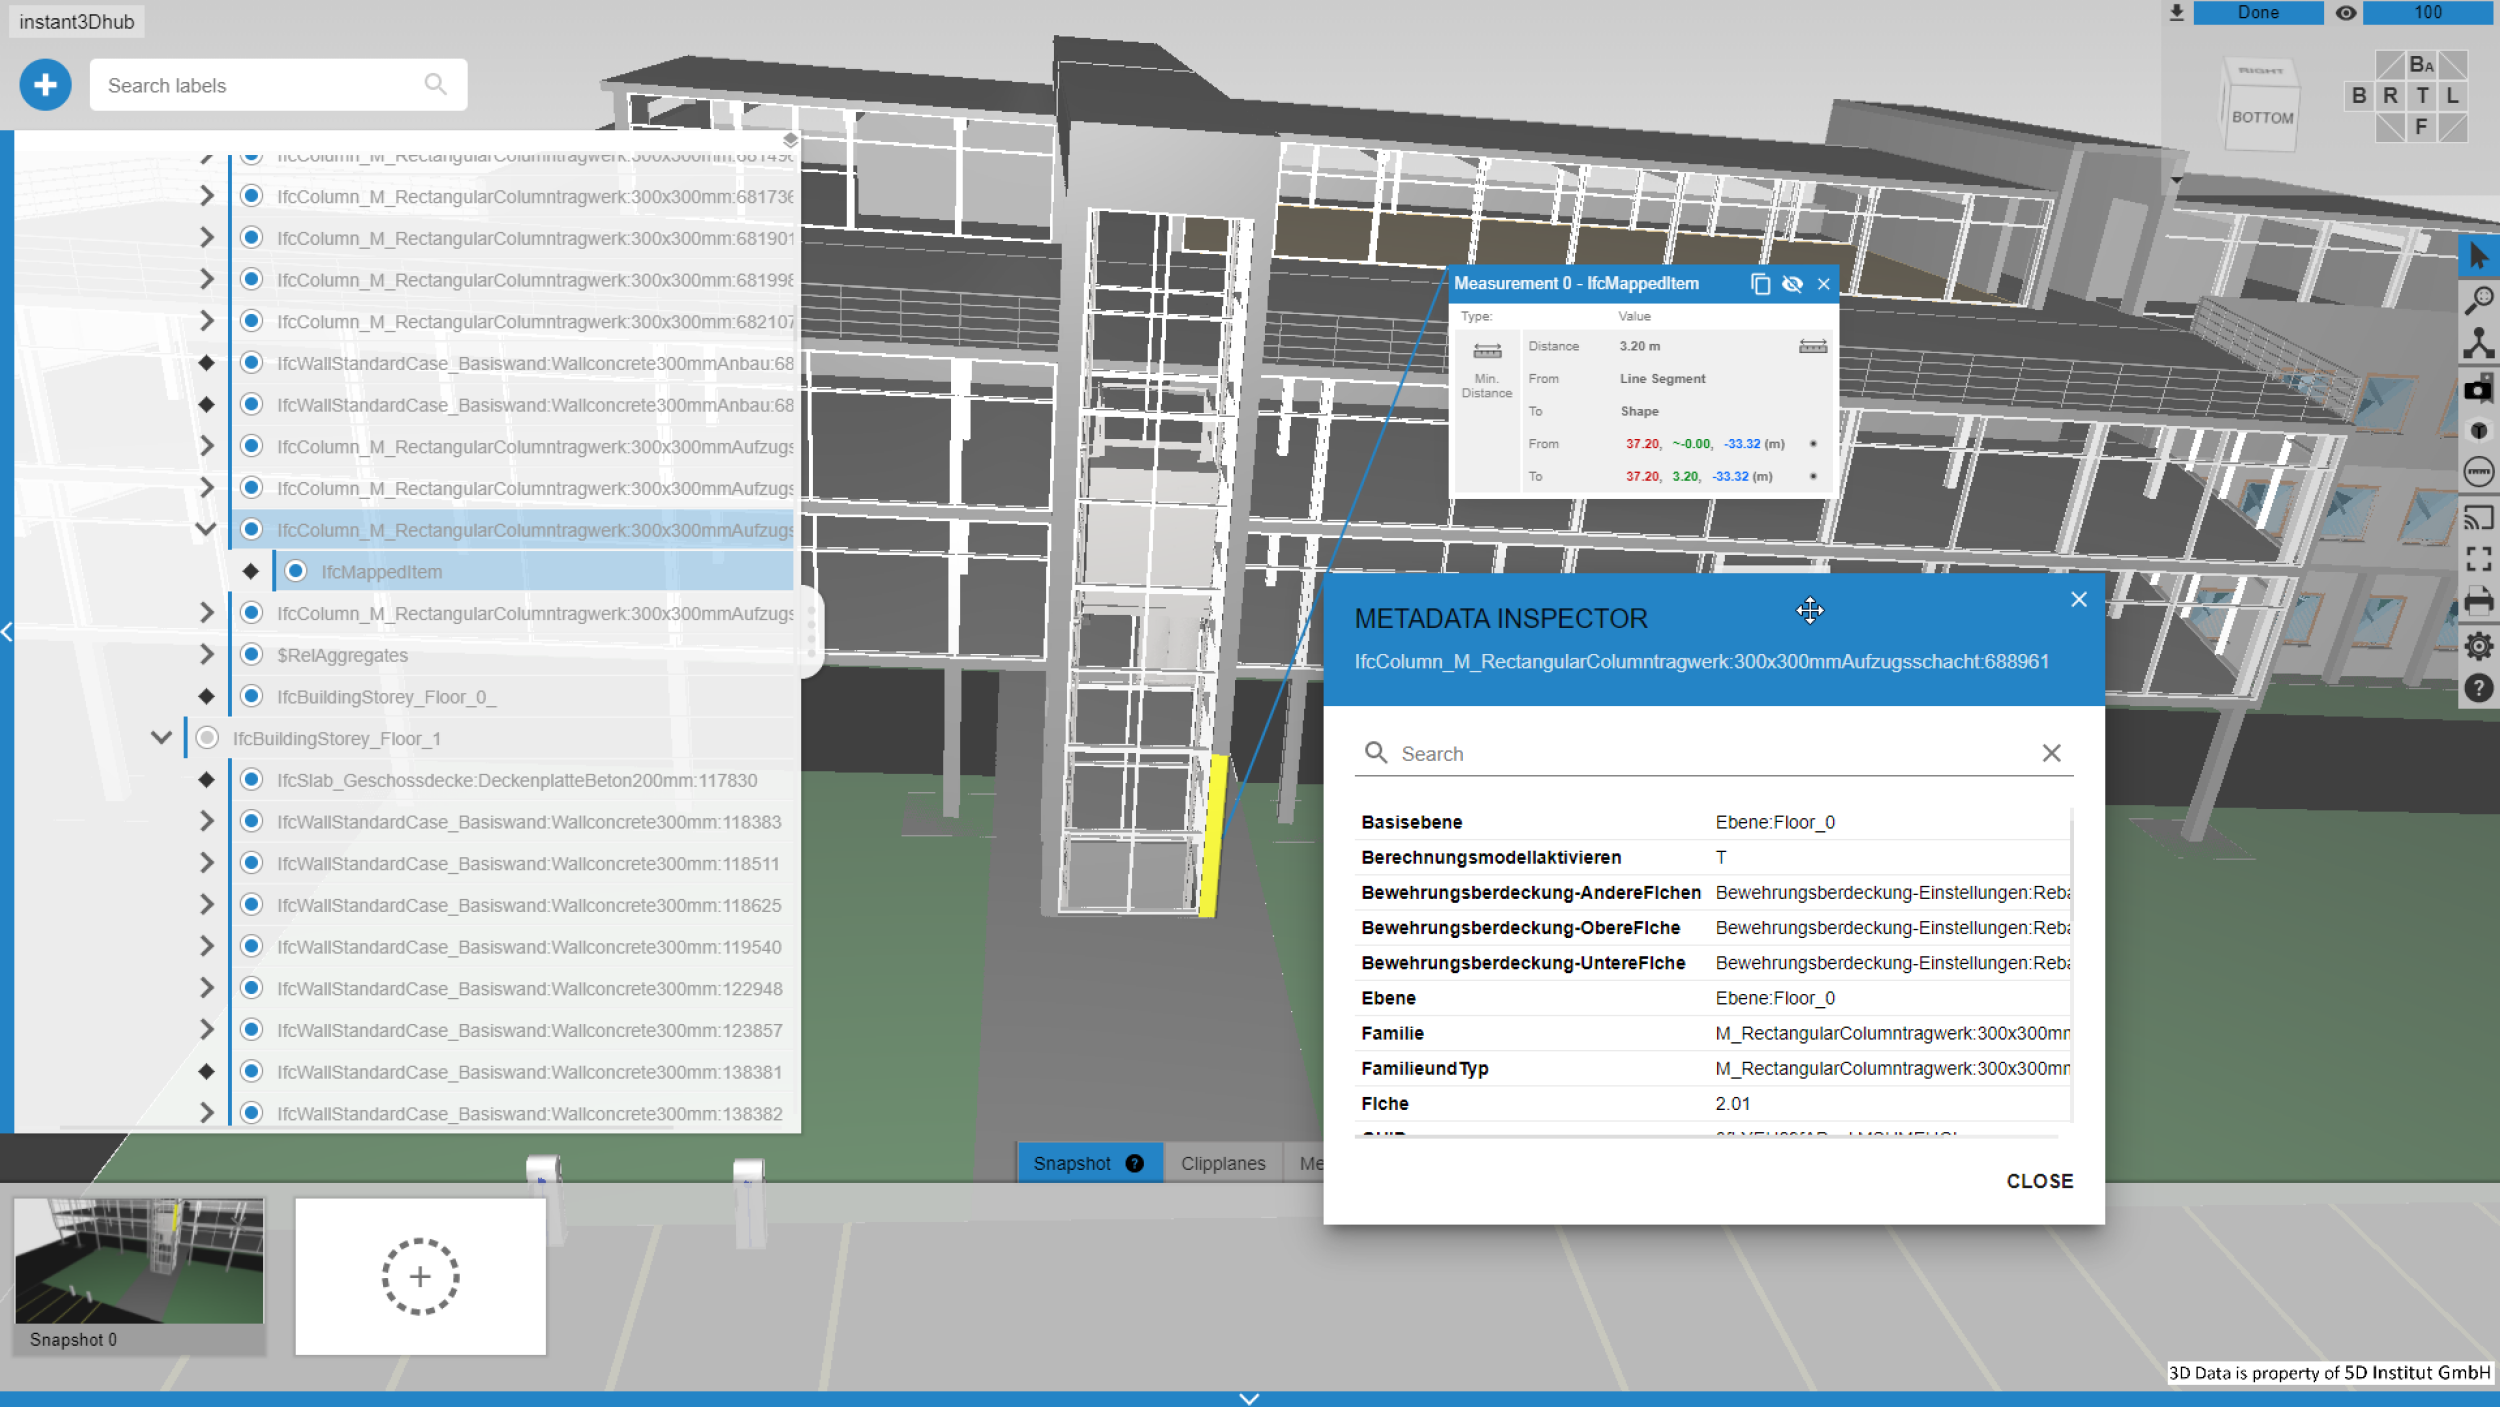Image resolution: width=2500 pixels, height=1407 pixels.
Task: Select the IfcMappedItem radio button
Action: pos(296,571)
